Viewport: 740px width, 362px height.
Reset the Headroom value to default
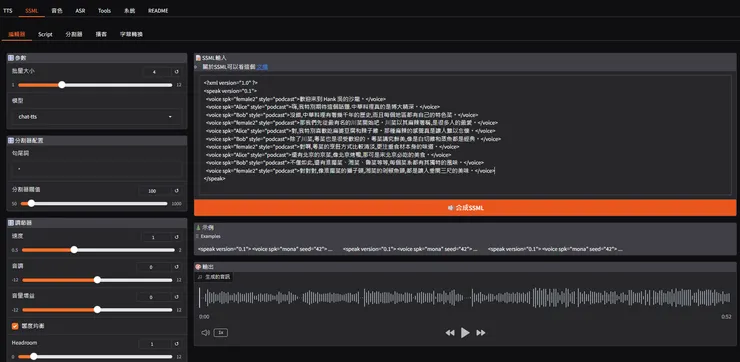tap(177, 344)
